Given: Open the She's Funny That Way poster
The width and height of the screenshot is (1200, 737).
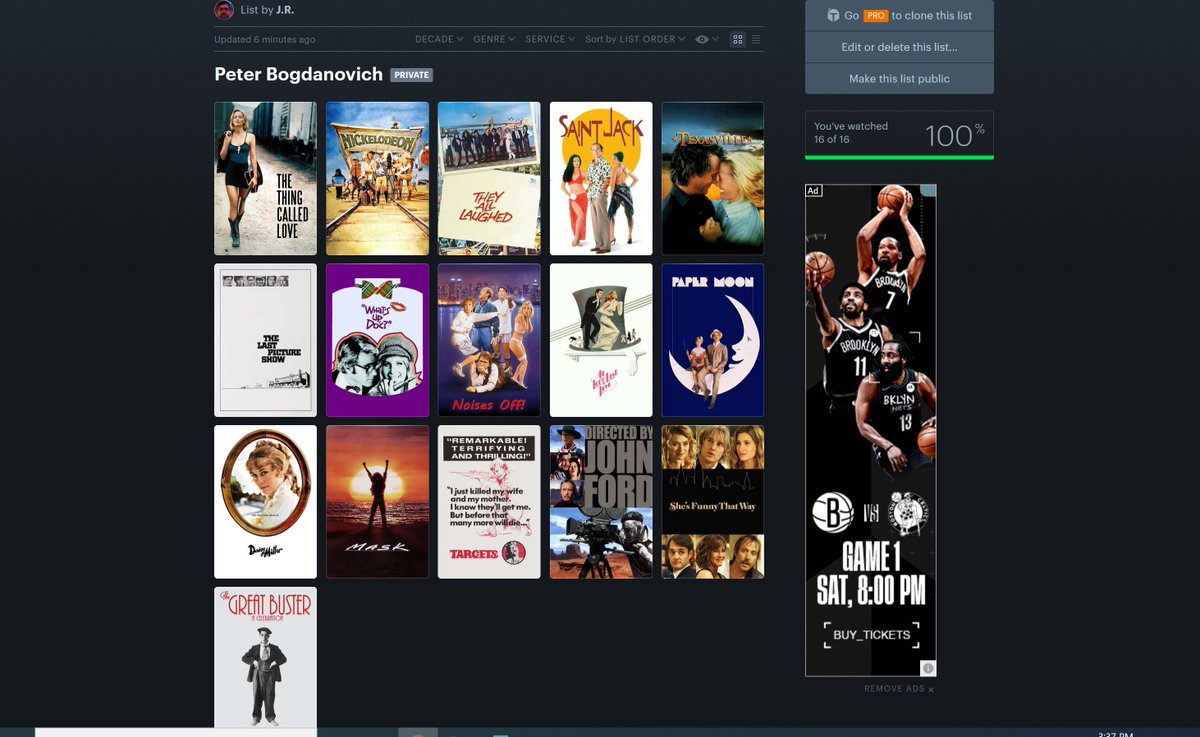Looking at the screenshot, I should click(713, 502).
